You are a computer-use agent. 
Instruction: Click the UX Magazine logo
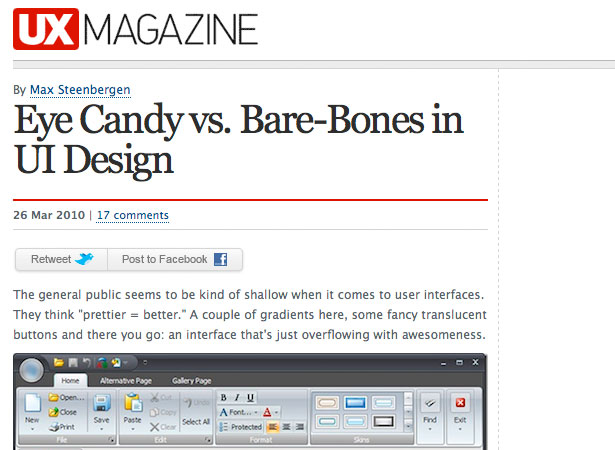point(136,29)
